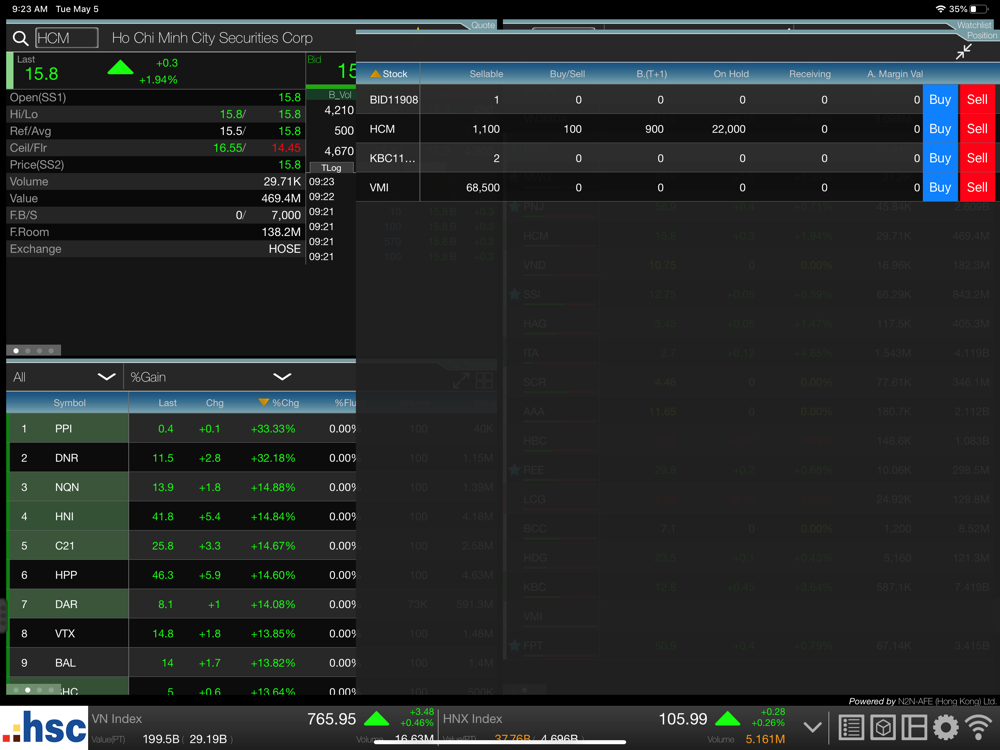1000x750 pixels.
Task: Tap the connection signal icon in bottom toolbar
Action: 978,727
